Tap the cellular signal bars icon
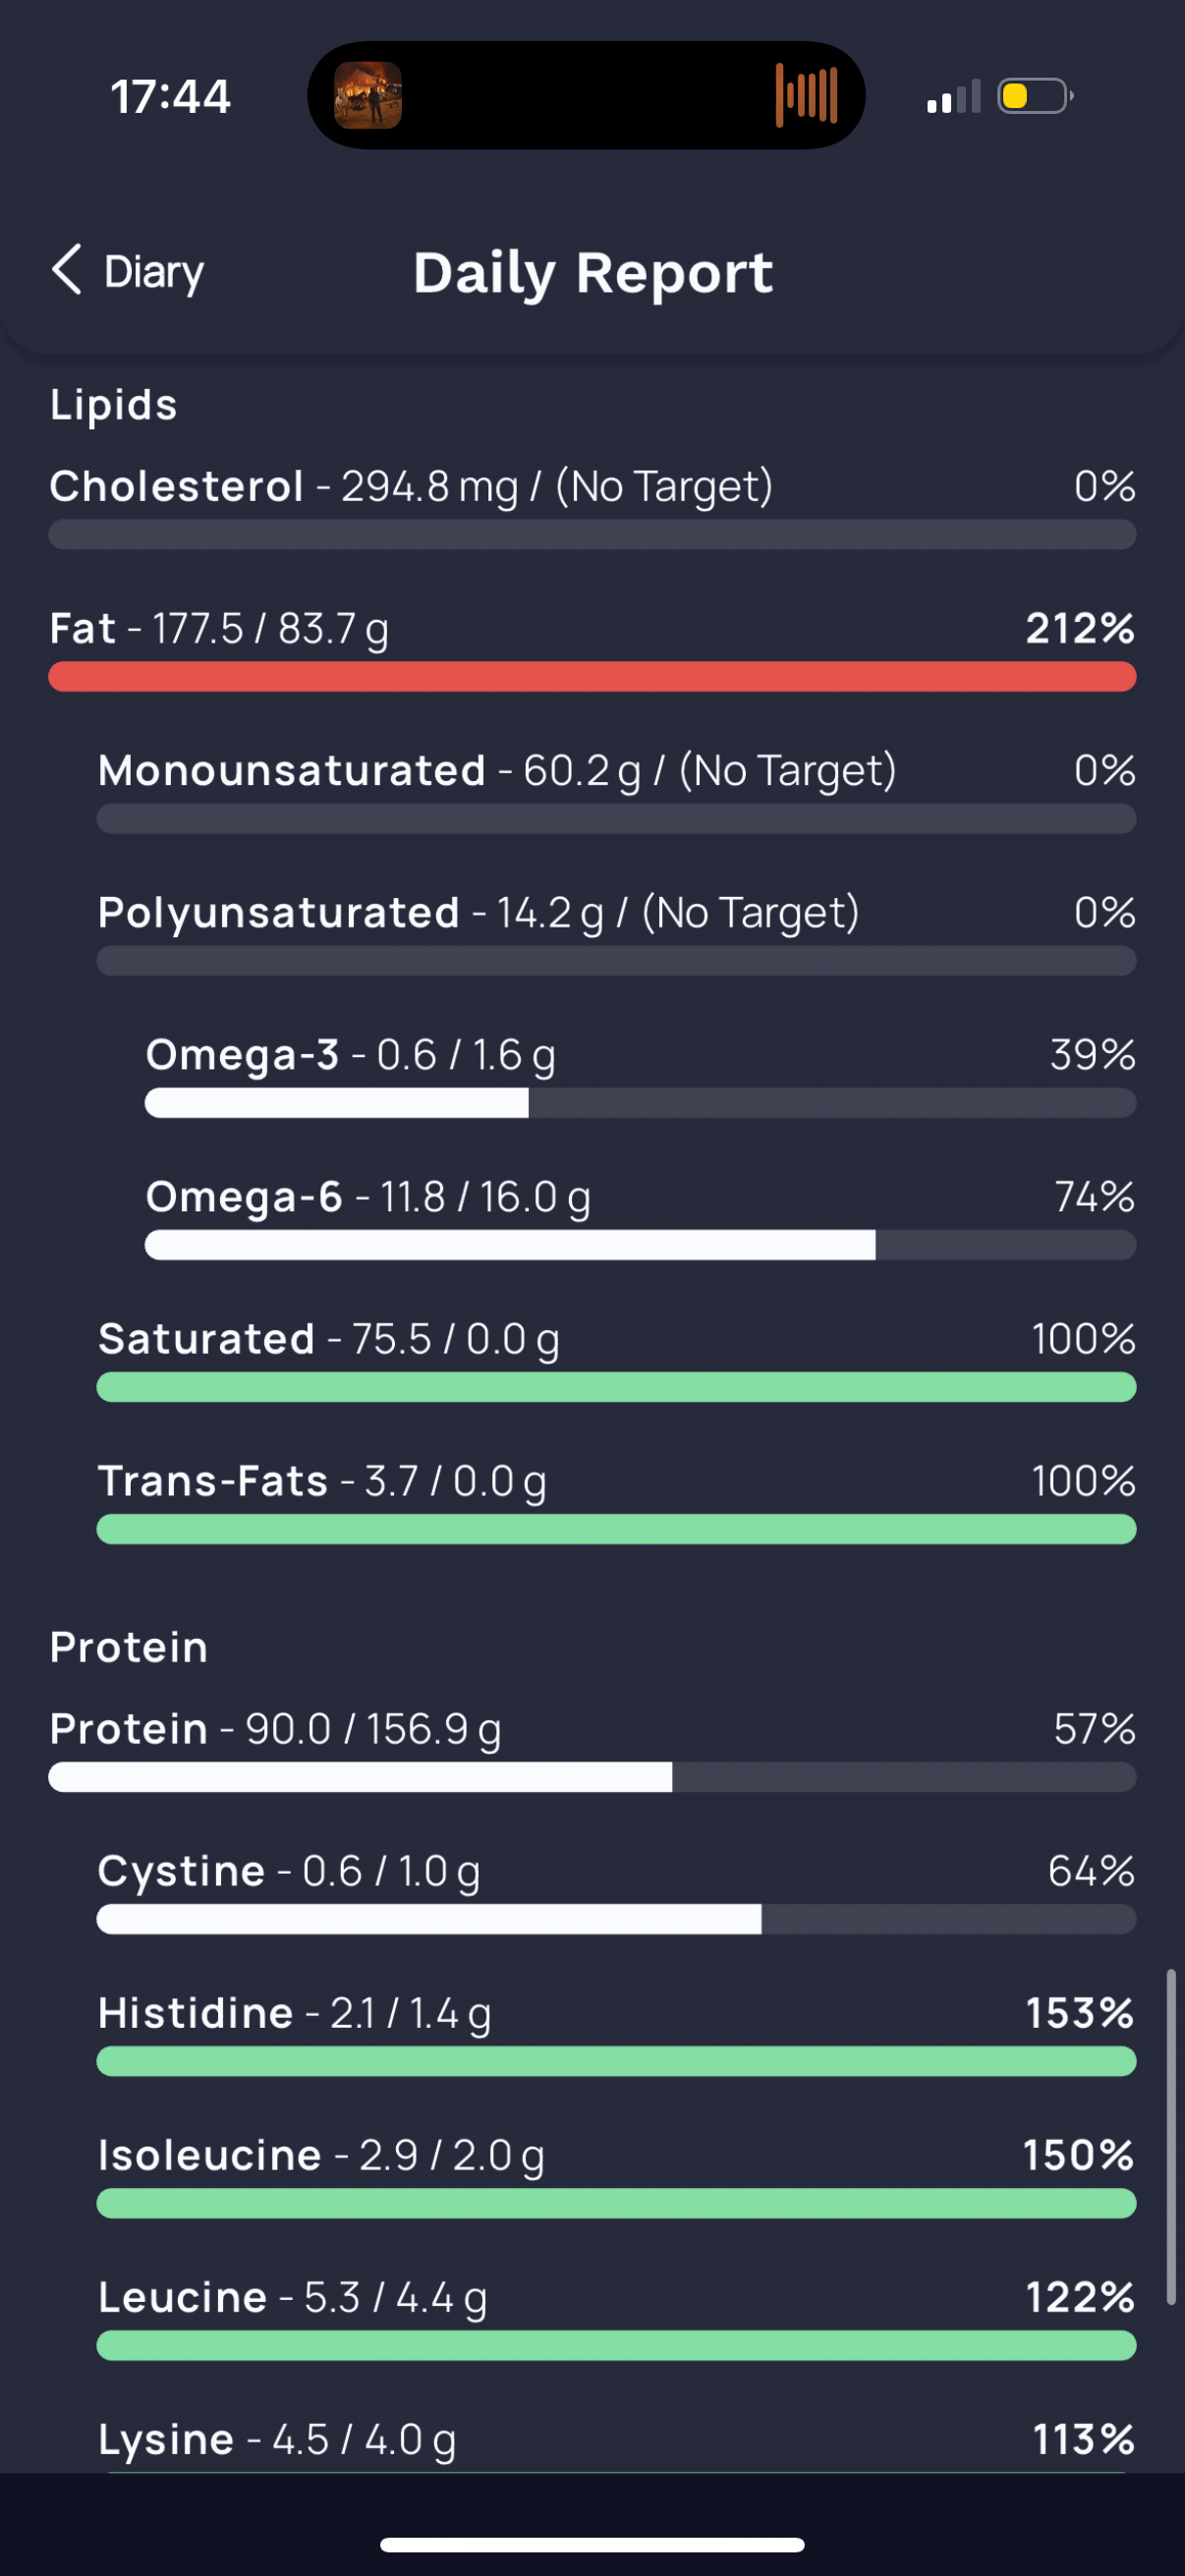The width and height of the screenshot is (1185, 2576). pyautogui.click(x=953, y=97)
